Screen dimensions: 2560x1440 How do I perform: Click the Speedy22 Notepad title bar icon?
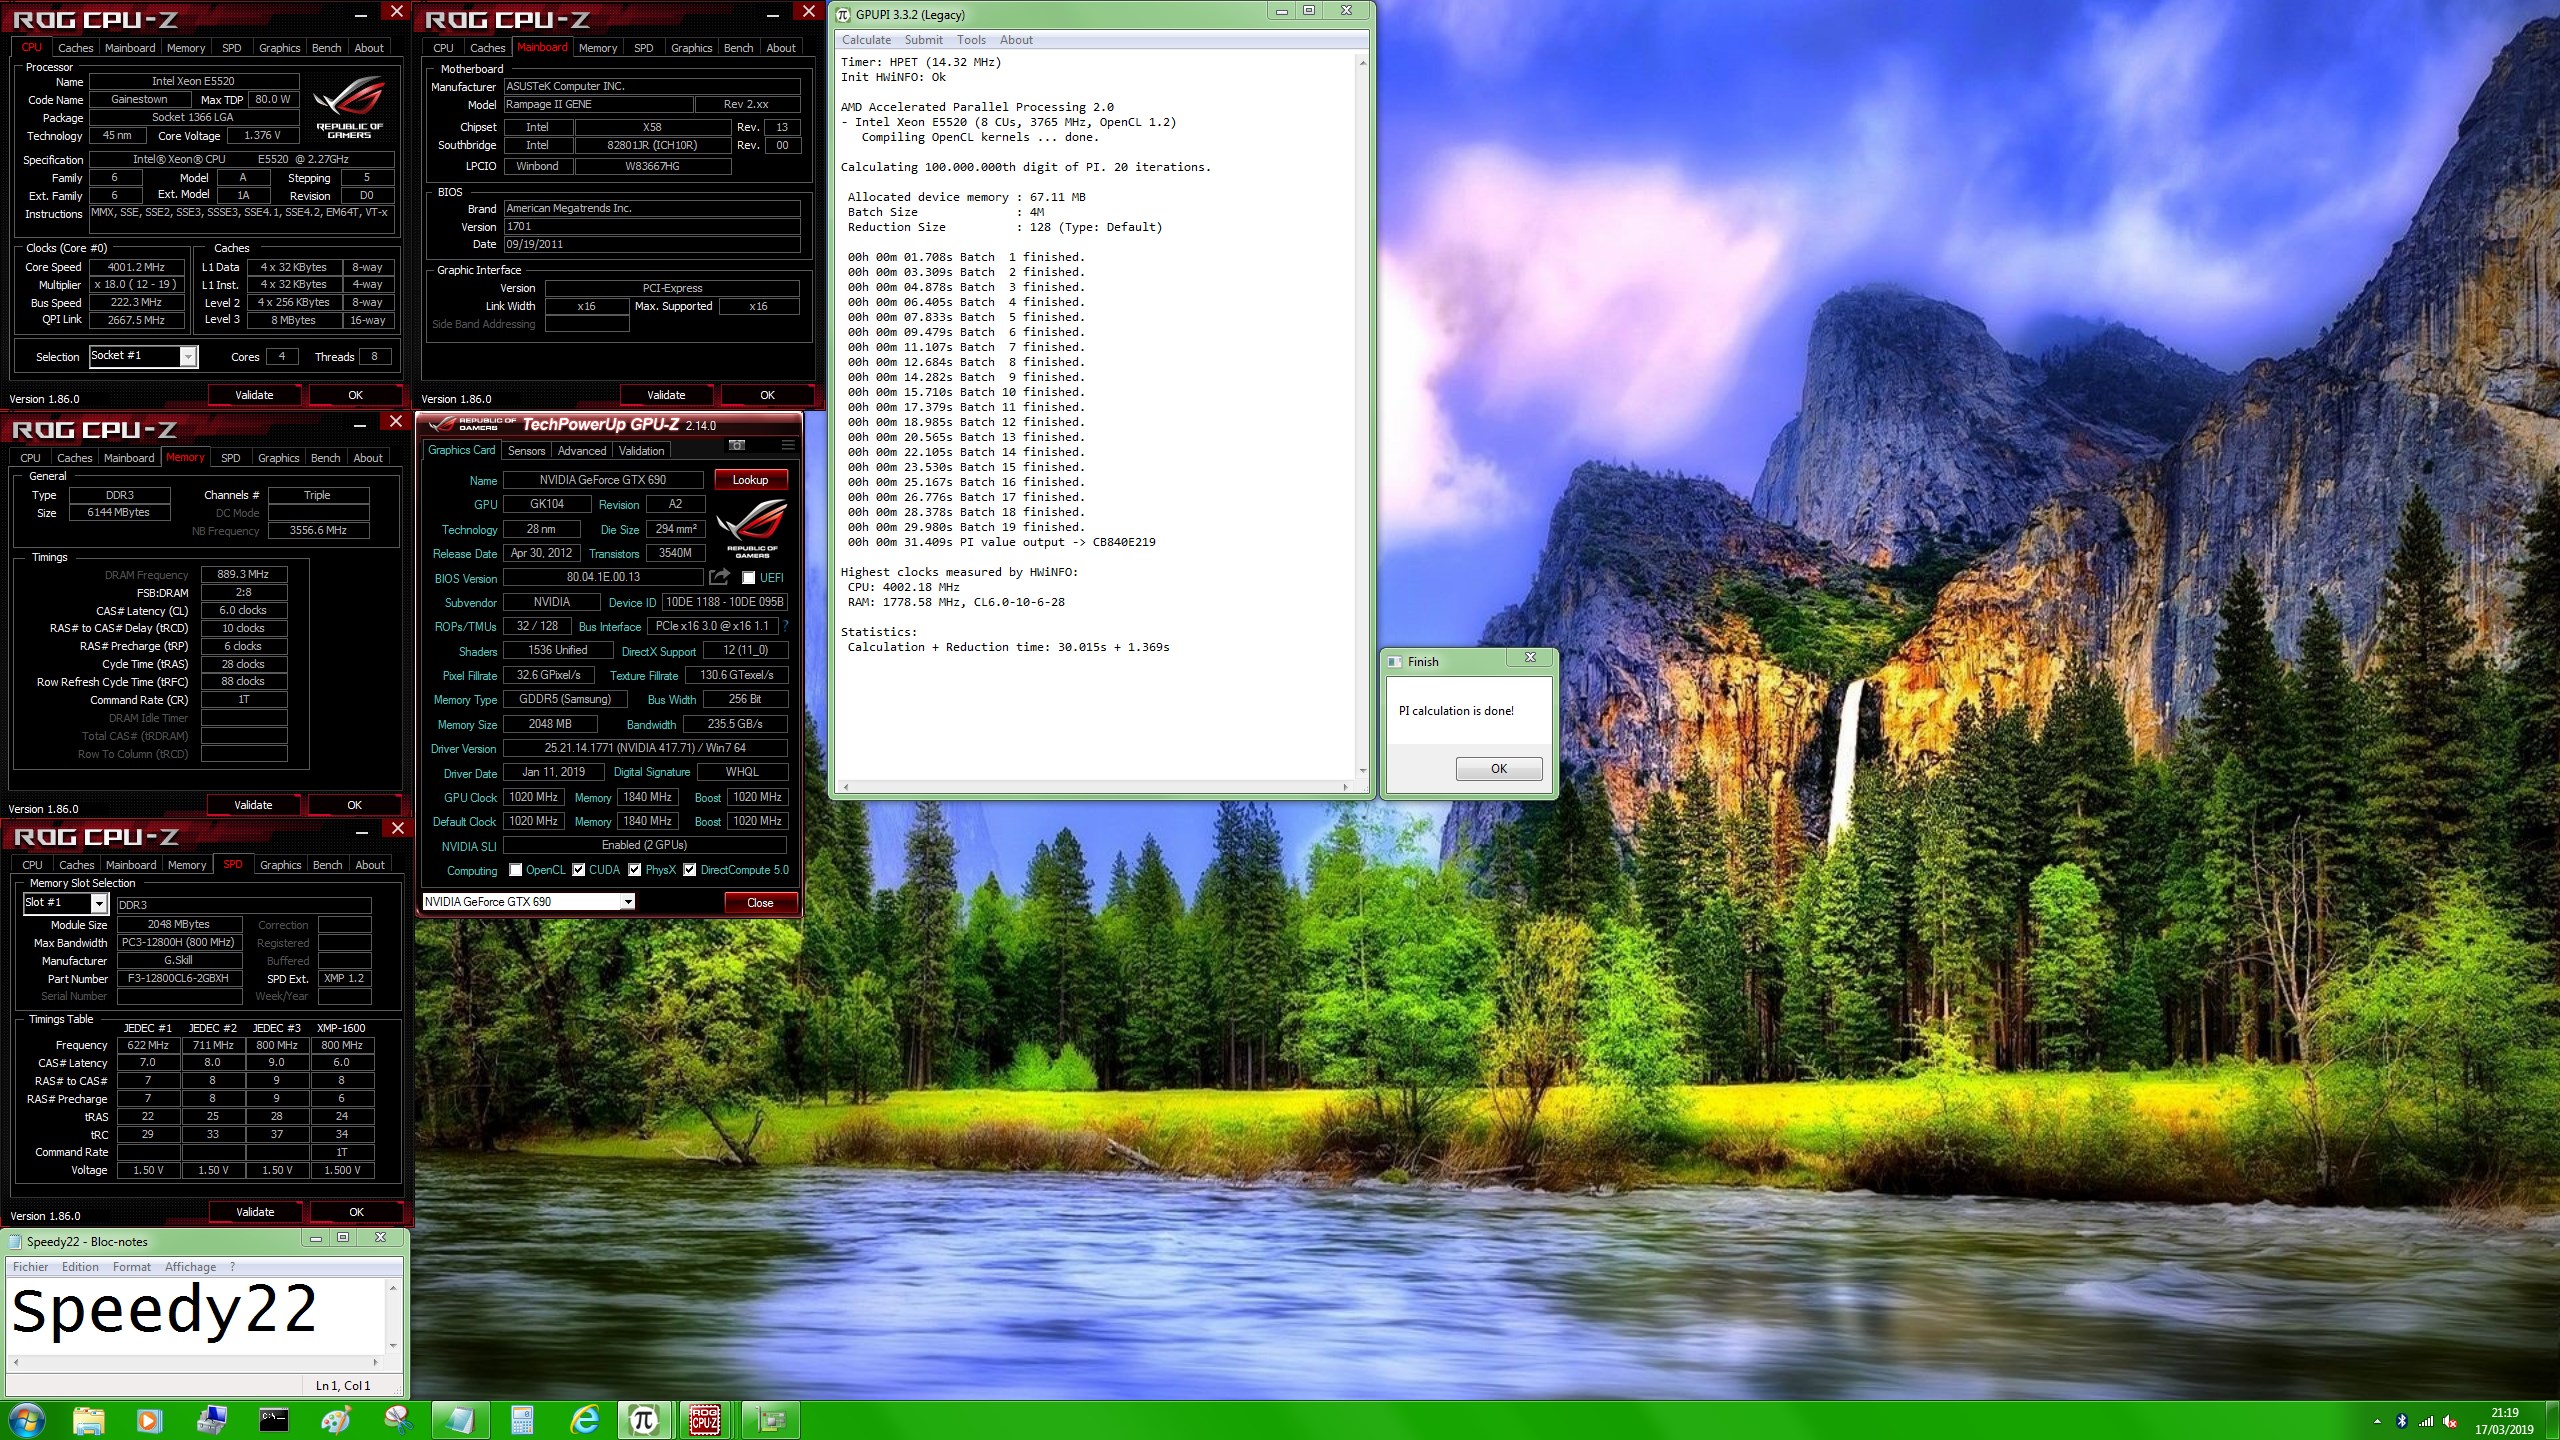(x=15, y=1241)
